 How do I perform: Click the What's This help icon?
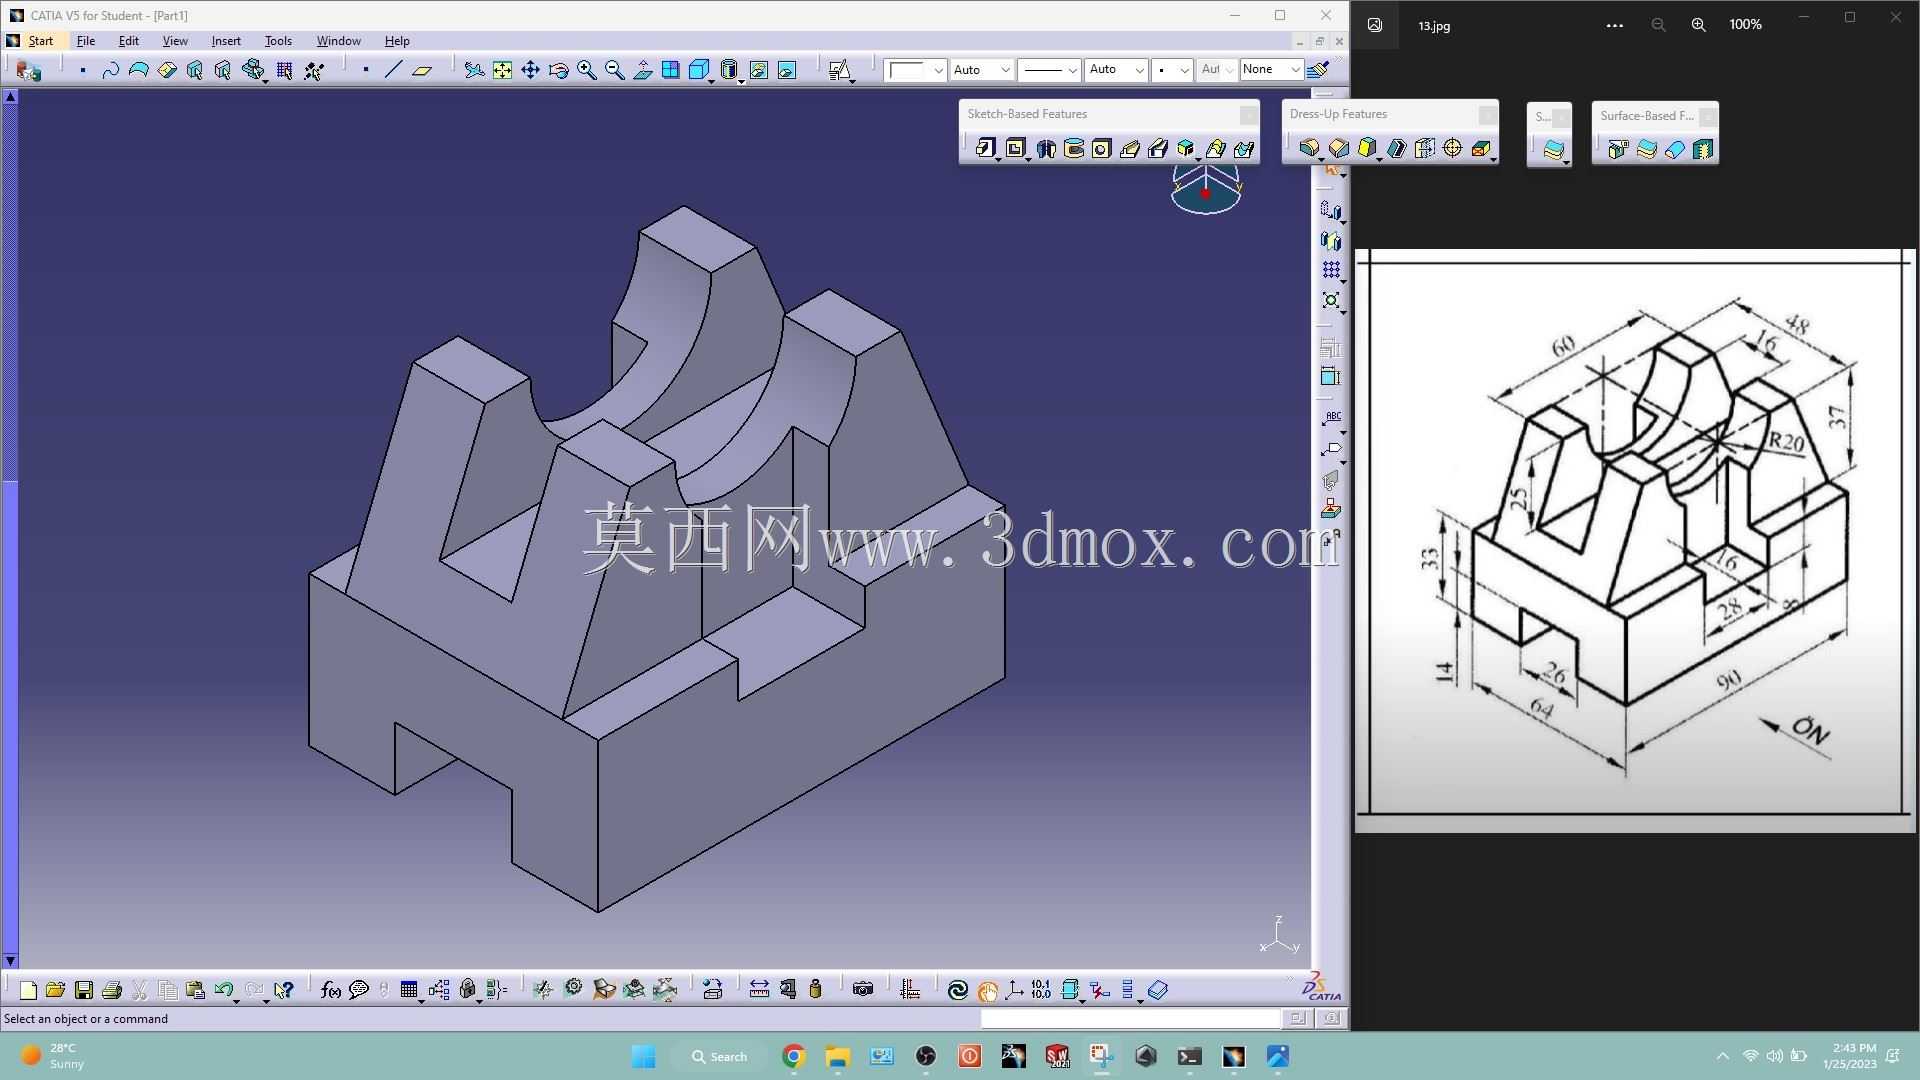[284, 990]
